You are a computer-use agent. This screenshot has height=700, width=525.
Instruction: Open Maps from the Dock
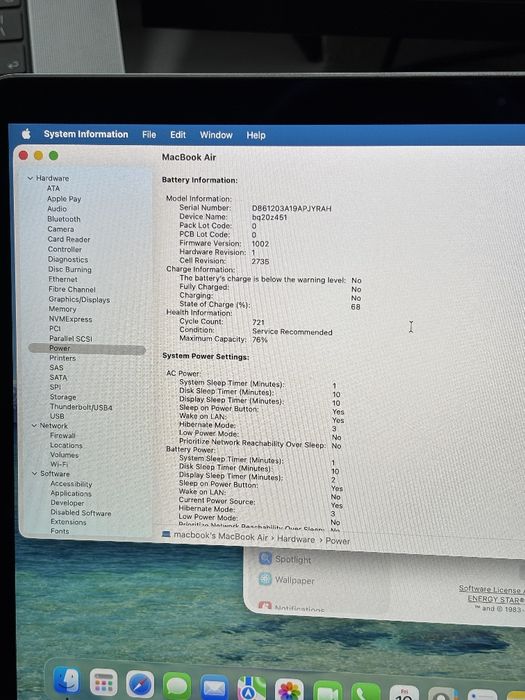[252, 688]
